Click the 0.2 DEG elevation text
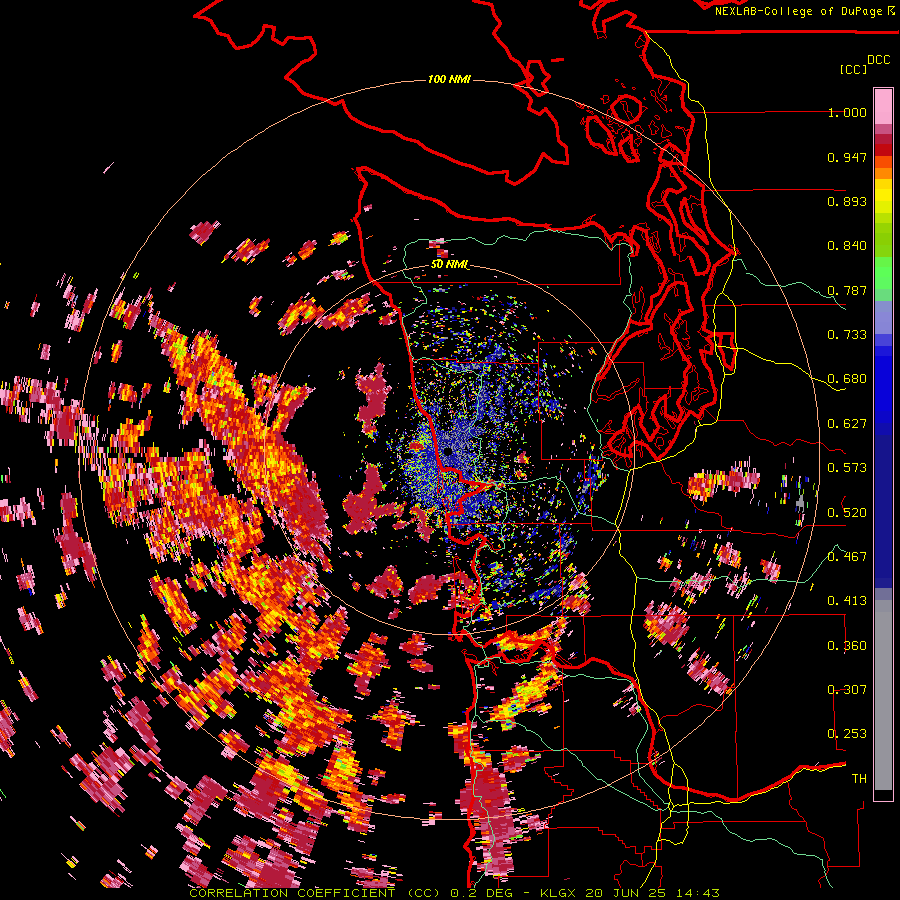The height and width of the screenshot is (900, 900). click(483, 893)
